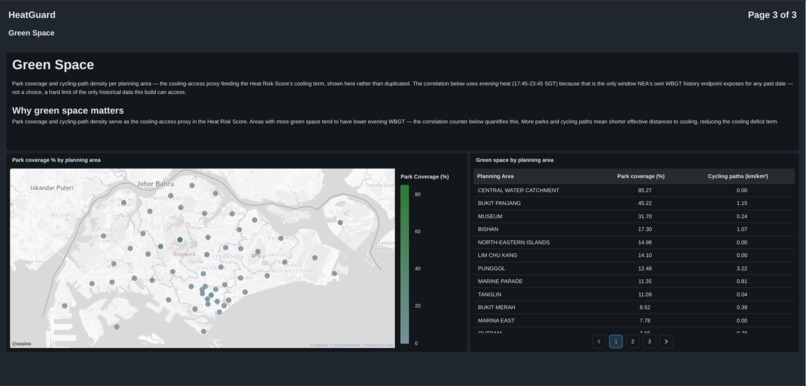Click the darkest green marker on the map
Viewport: 806px width, 386px height.
click(180, 240)
